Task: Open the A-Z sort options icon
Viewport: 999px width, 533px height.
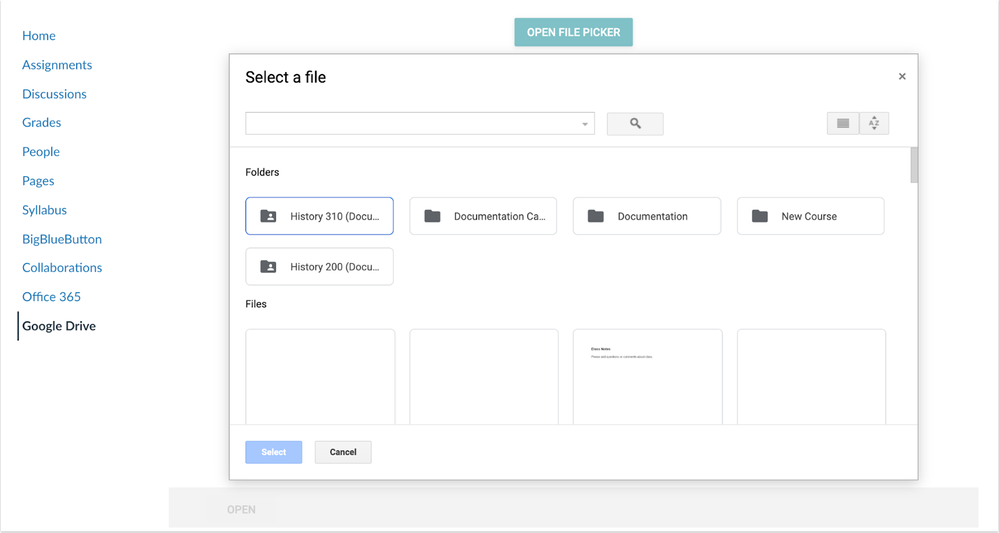Action: pos(874,124)
